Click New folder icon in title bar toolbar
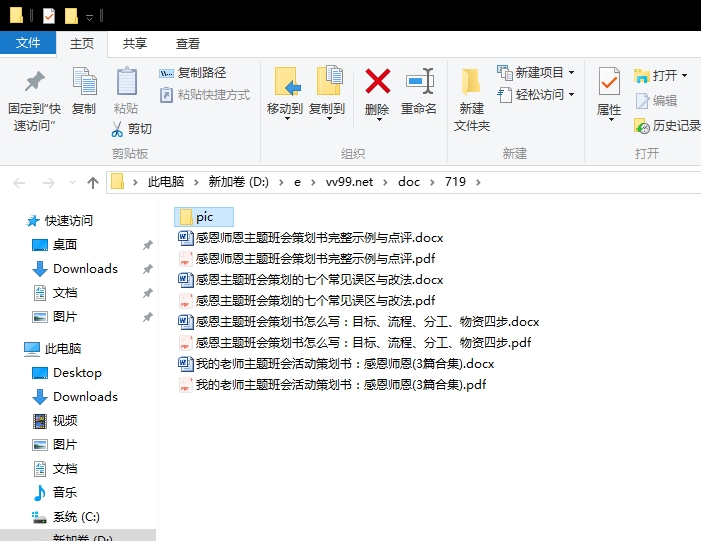The height and width of the screenshot is (541, 701). [72, 17]
